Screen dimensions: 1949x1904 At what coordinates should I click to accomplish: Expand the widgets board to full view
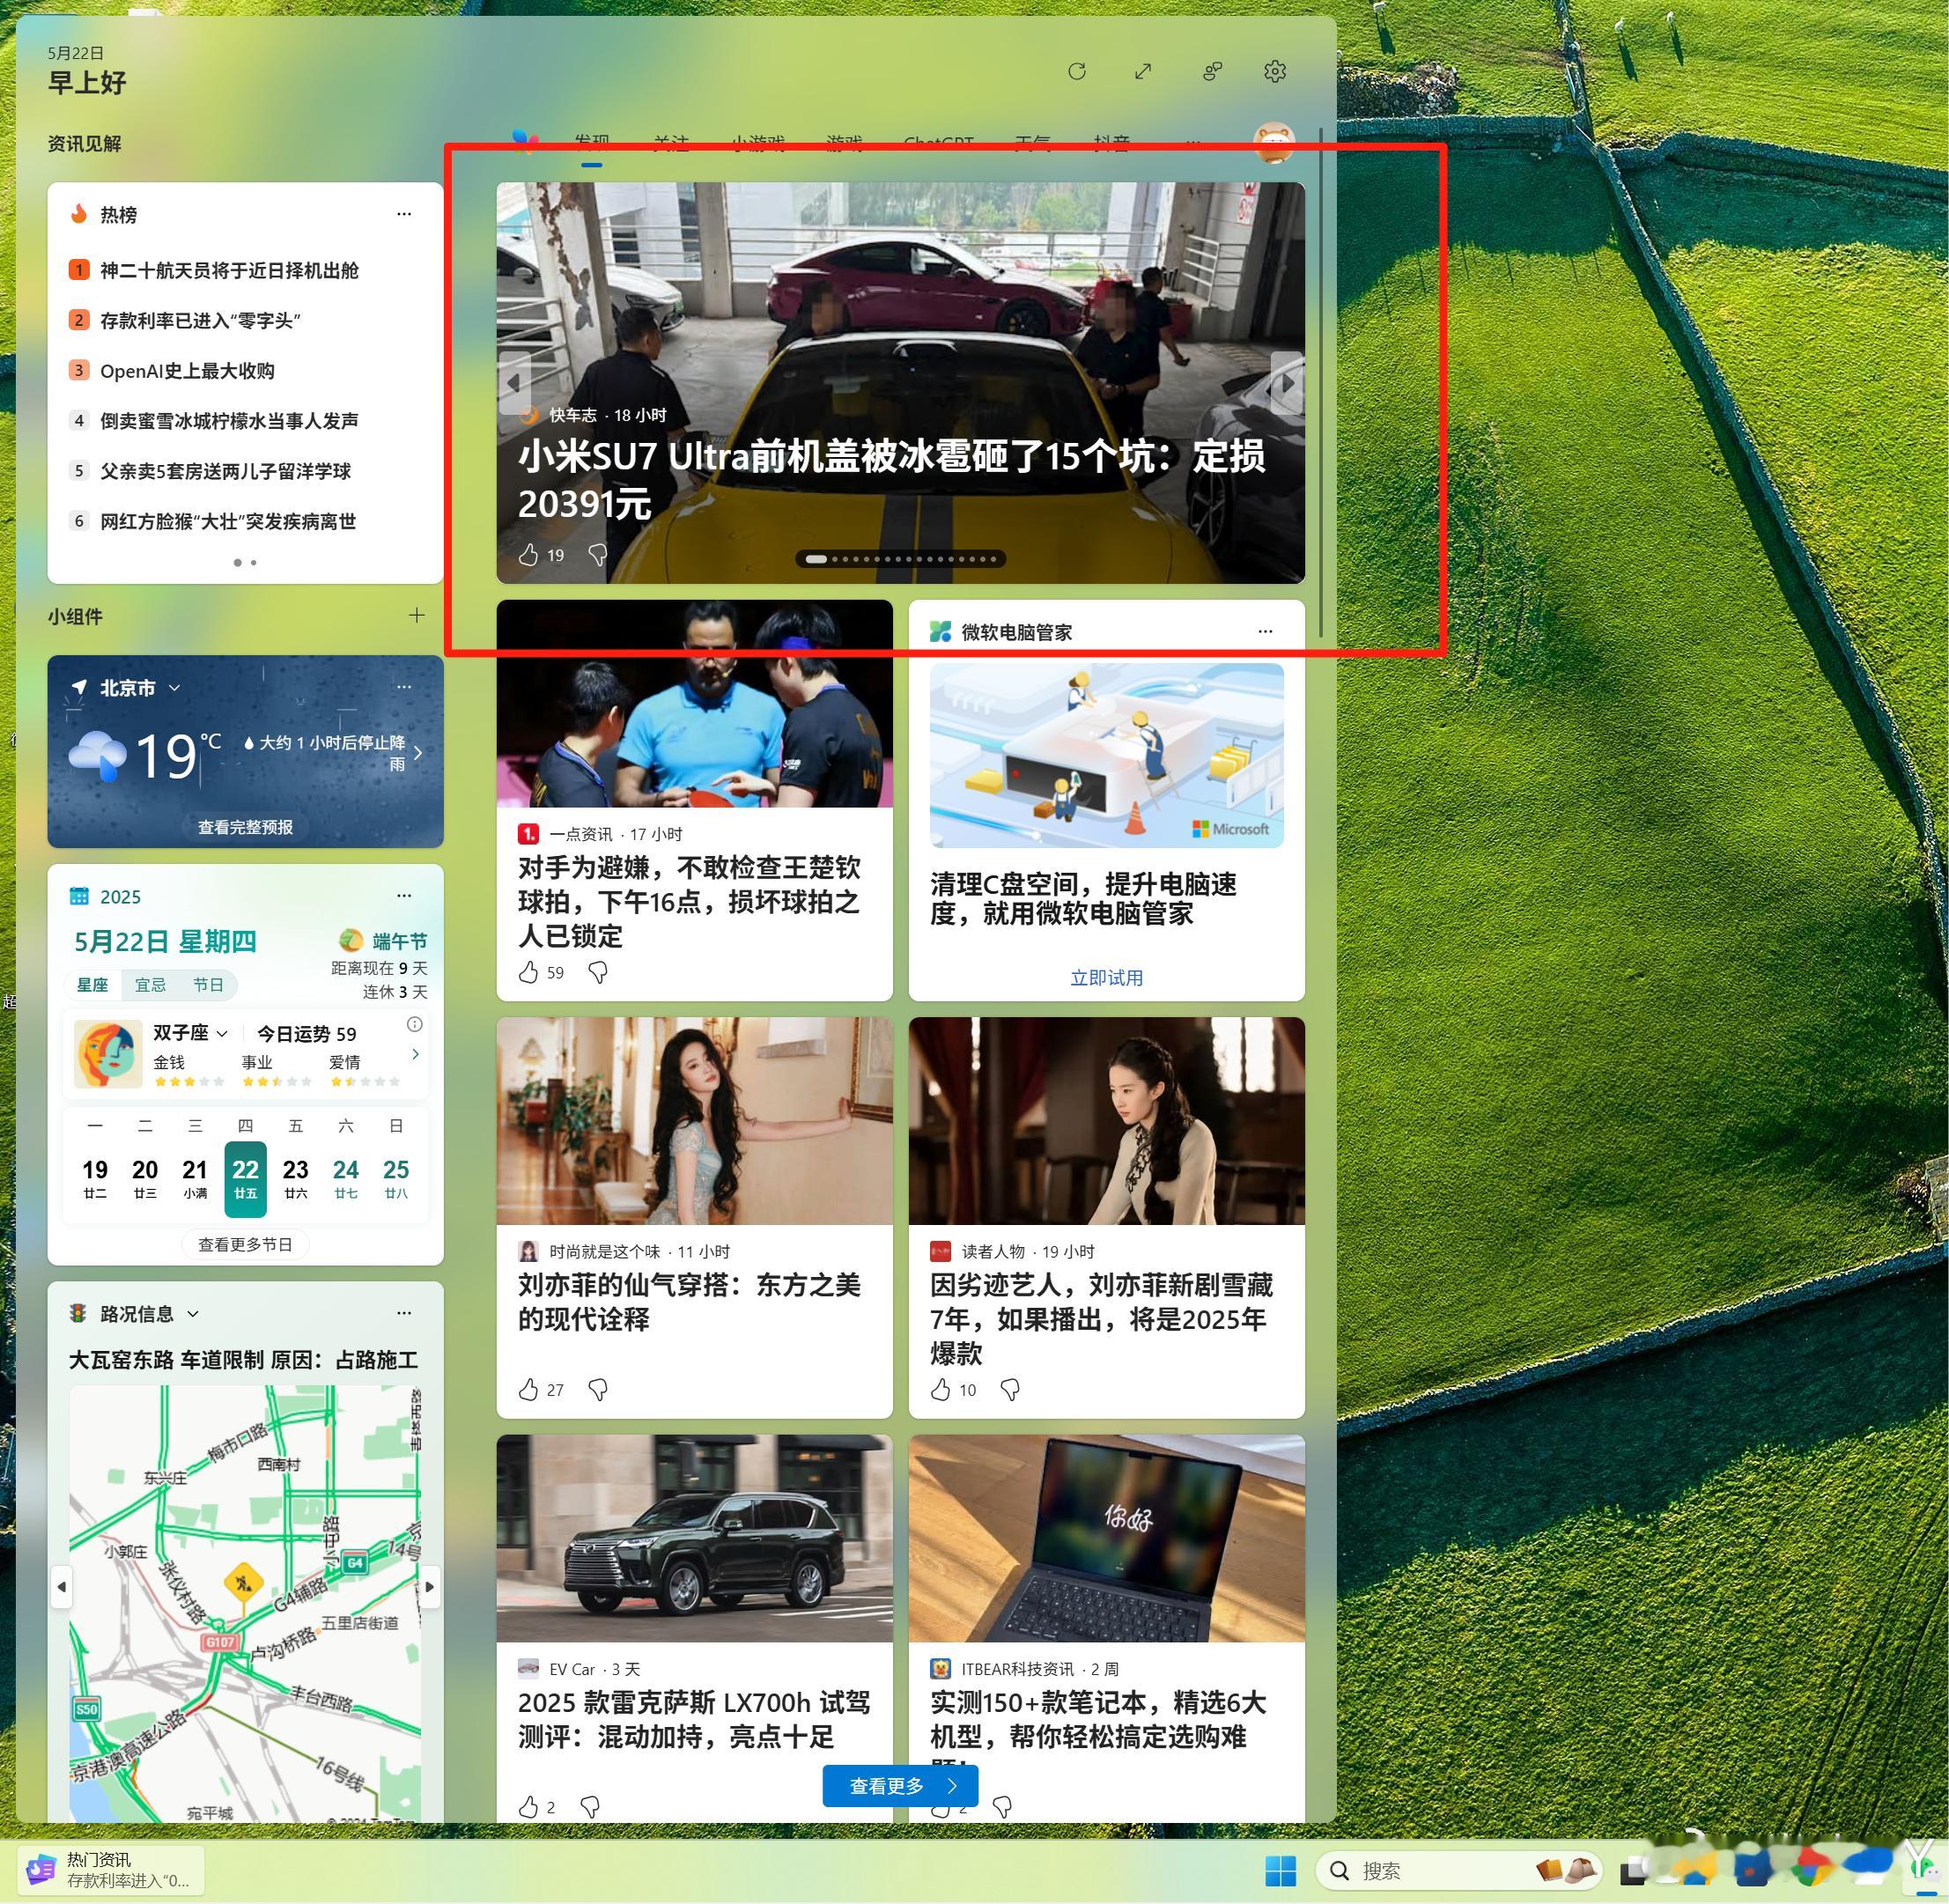[x=1143, y=71]
